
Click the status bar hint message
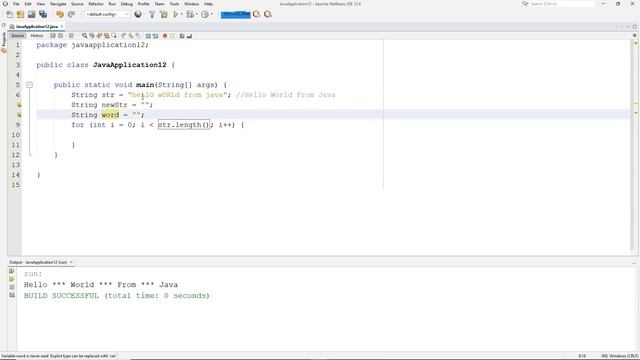[x=59, y=356]
